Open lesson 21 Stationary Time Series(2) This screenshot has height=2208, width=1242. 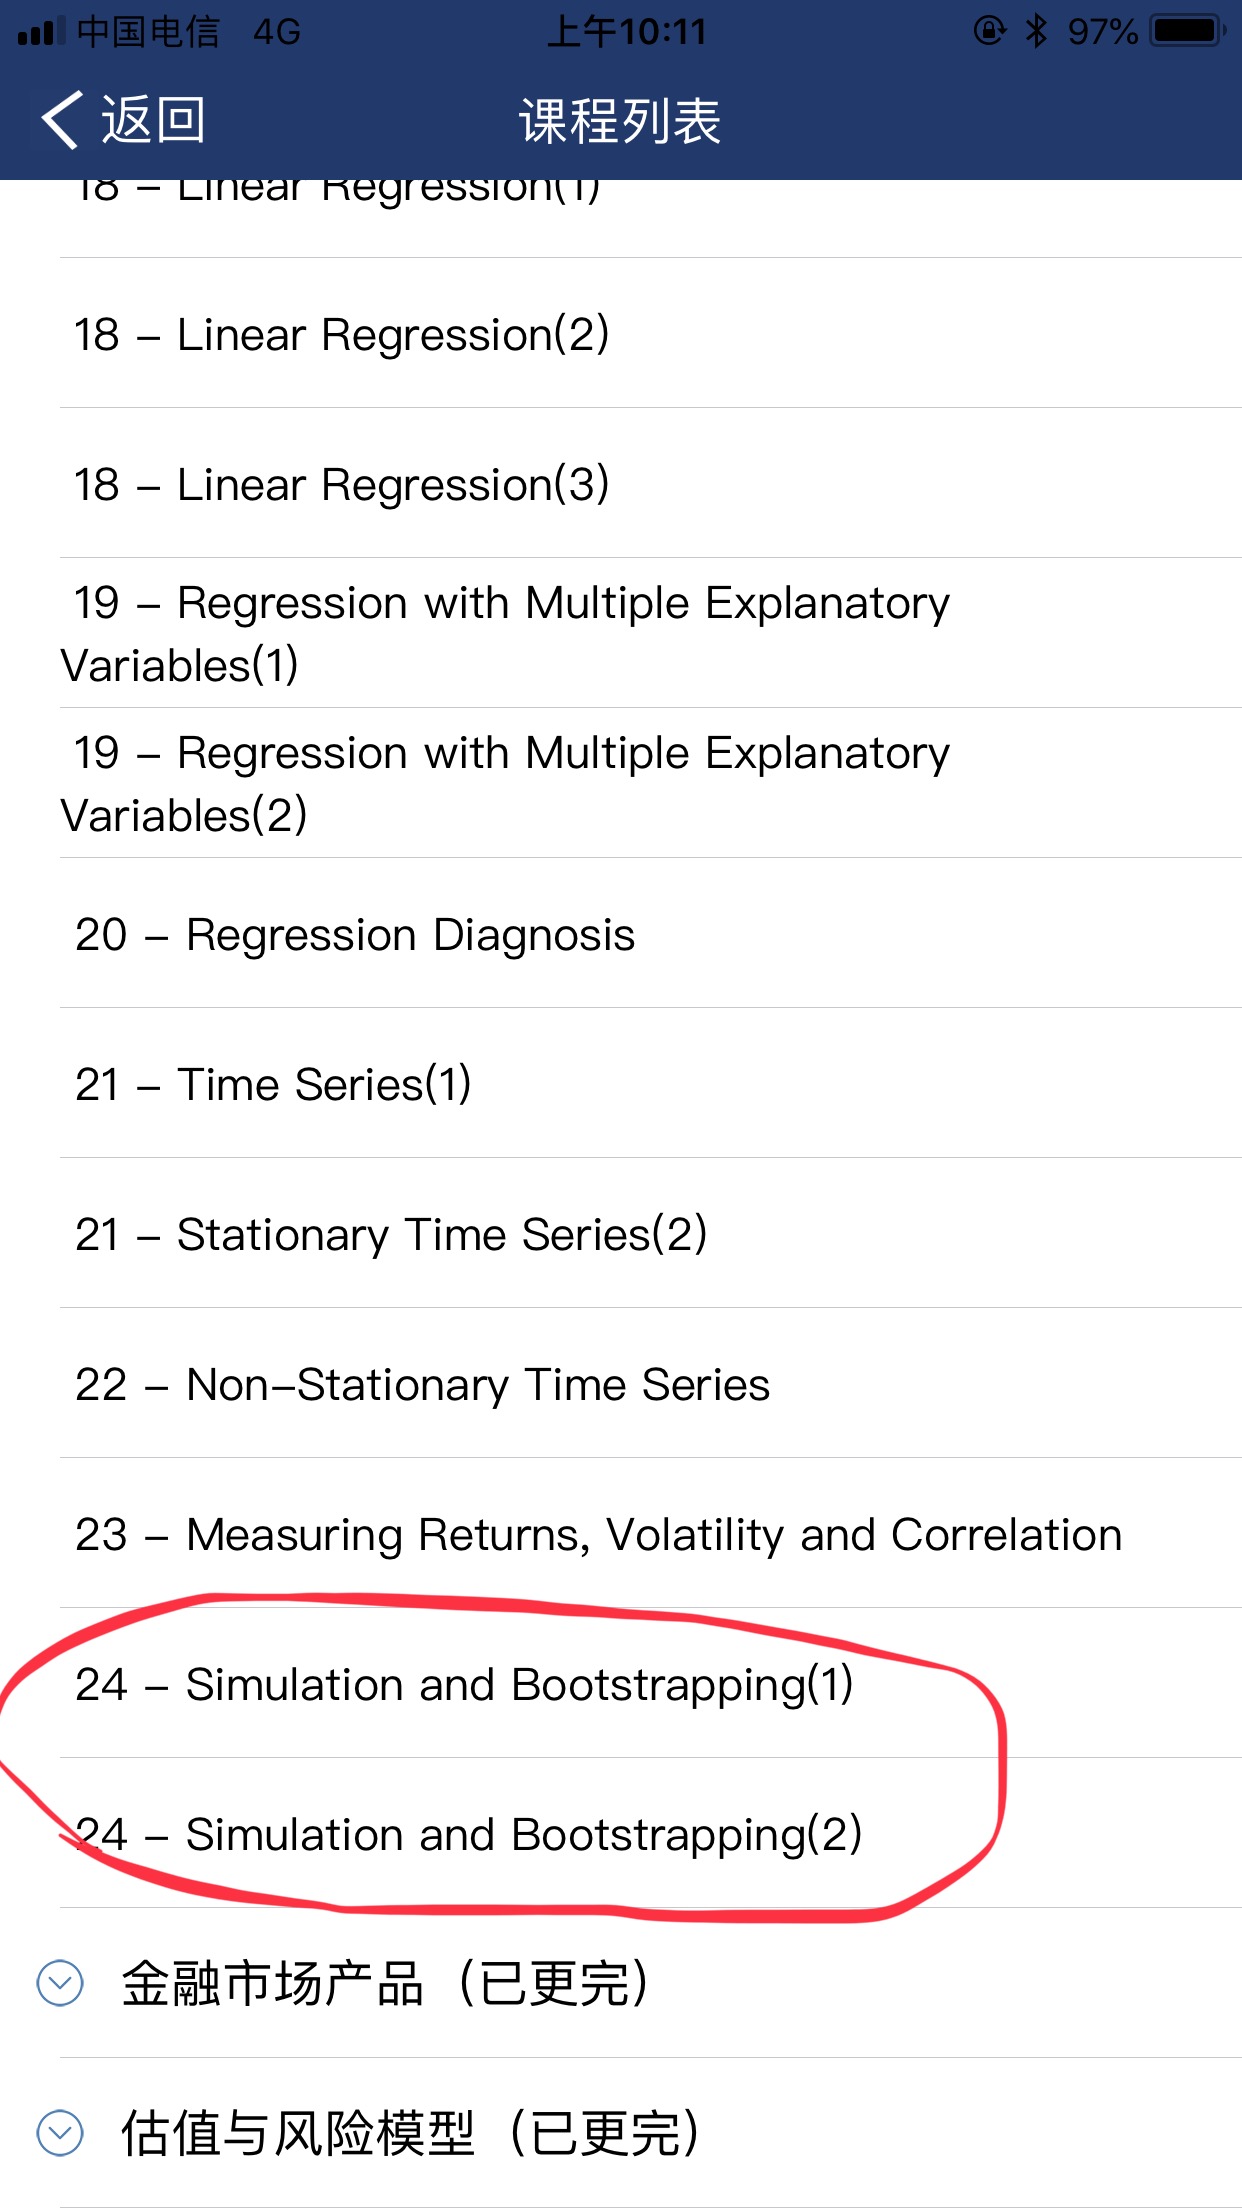tap(391, 1235)
